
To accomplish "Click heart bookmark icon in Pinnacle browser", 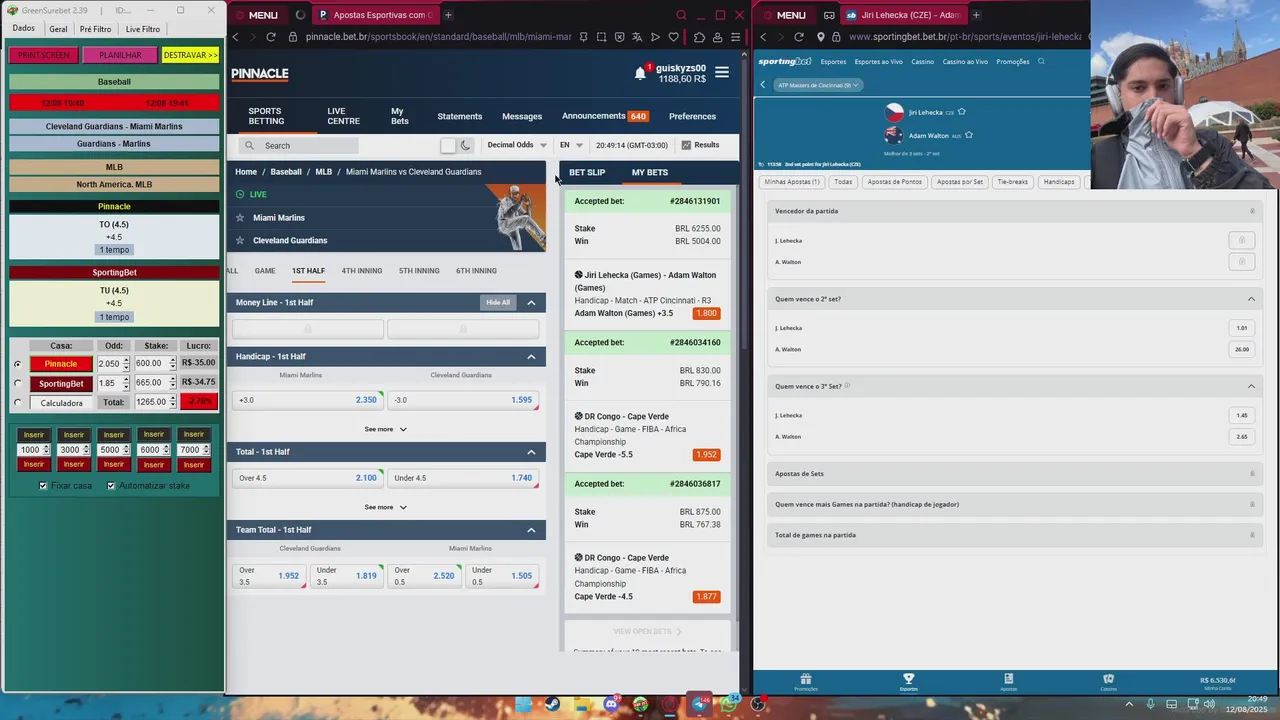I will point(674,37).
